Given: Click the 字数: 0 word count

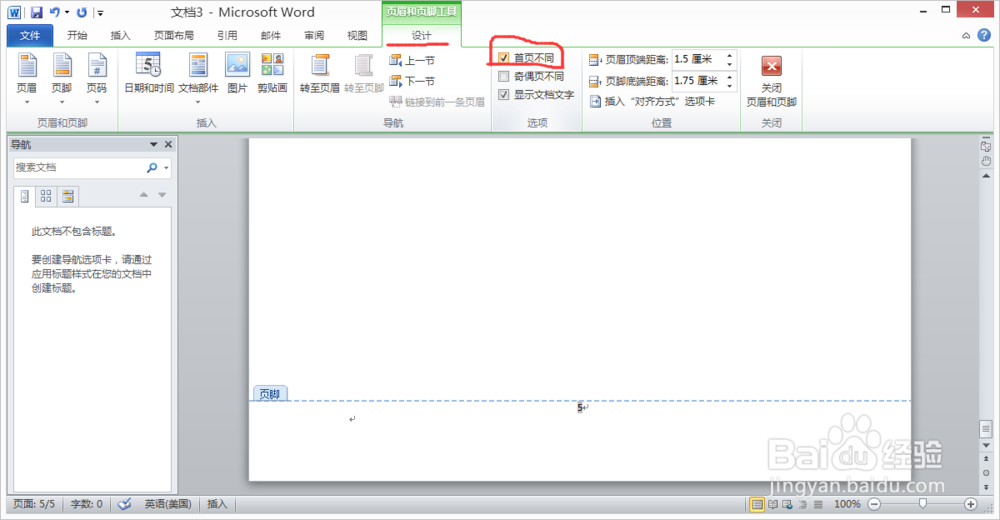Looking at the screenshot, I should pyautogui.click(x=86, y=504).
